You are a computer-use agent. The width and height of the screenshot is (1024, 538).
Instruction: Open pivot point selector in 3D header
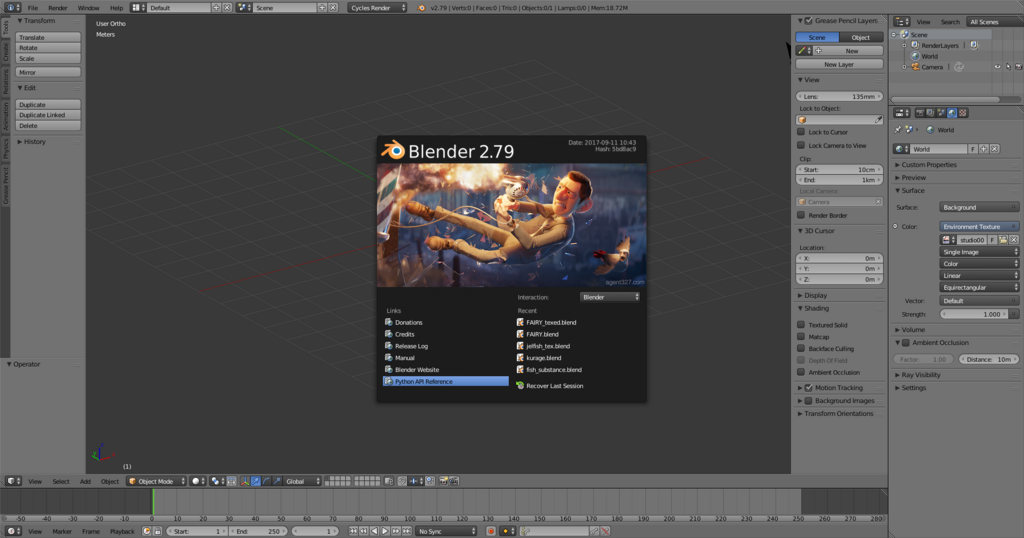[x=217, y=481]
